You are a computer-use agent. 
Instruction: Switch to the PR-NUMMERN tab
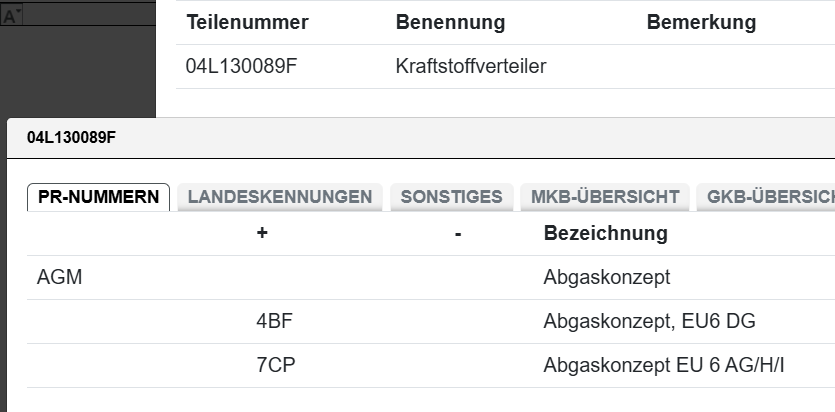[x=98, y=197]
